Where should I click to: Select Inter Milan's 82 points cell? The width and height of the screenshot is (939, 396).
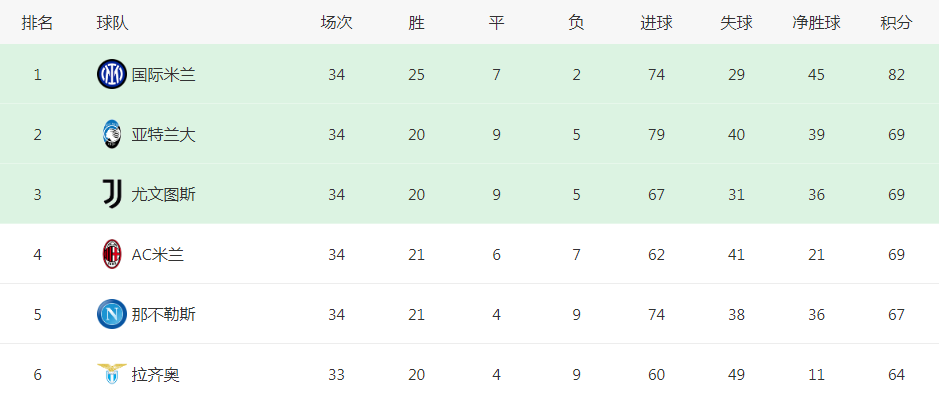point(896,75)
